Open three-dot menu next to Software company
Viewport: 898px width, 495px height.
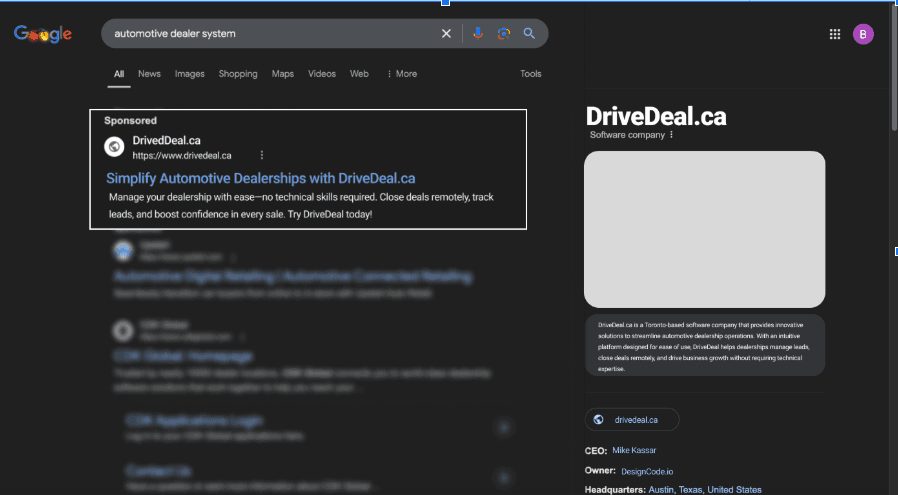(x=671, y=135)
